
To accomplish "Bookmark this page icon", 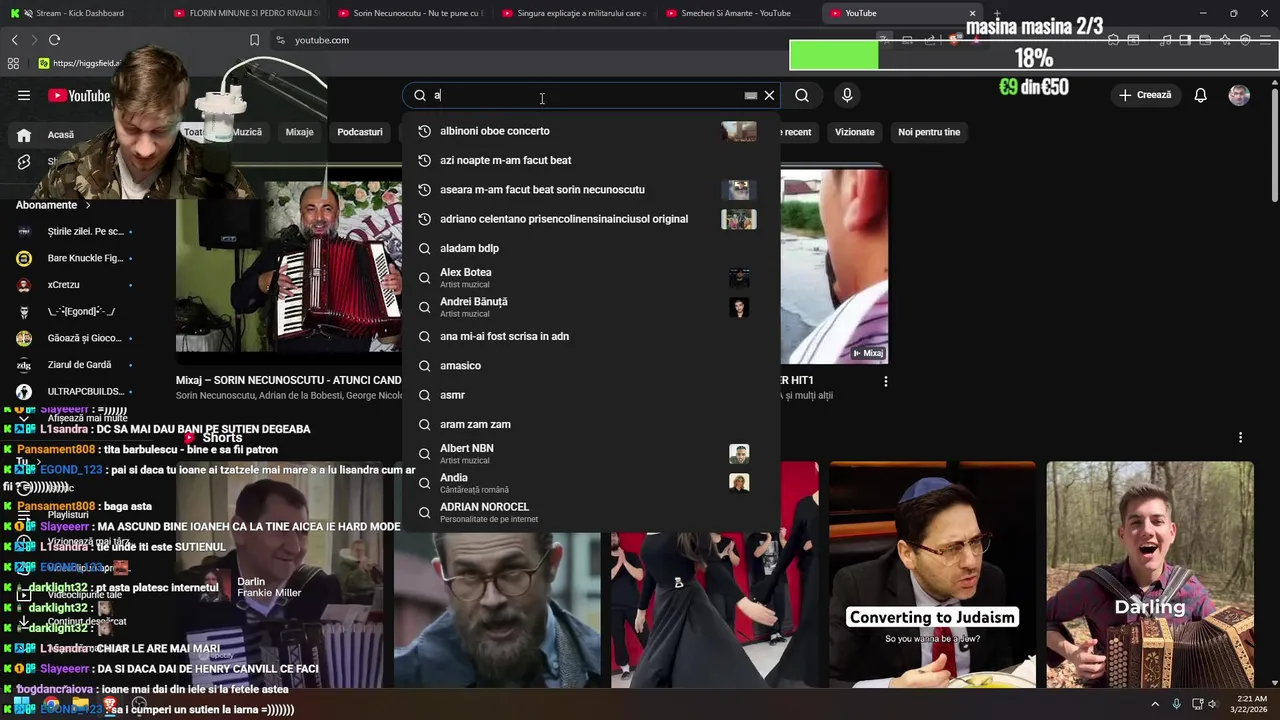I will click(x=254, y=40).
